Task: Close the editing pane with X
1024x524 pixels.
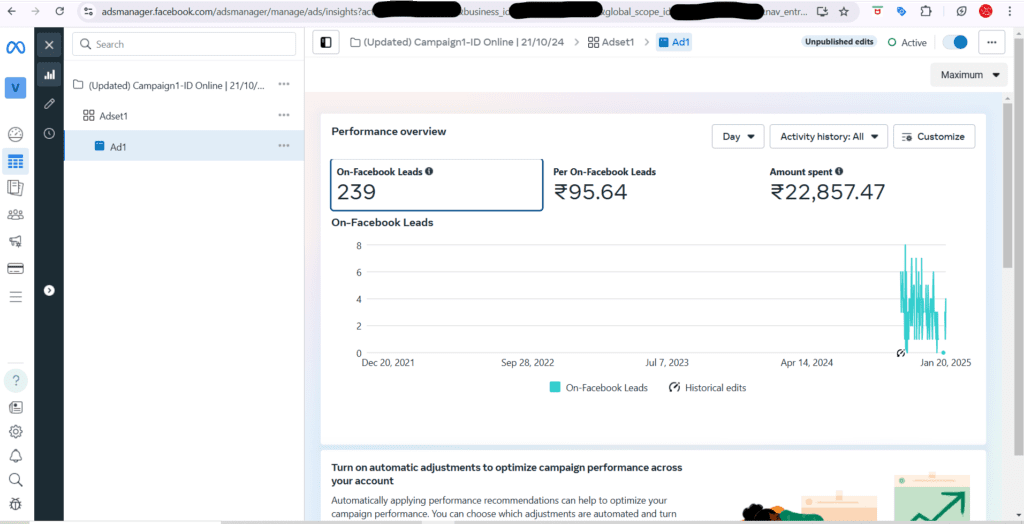Action: coord(49,45)
